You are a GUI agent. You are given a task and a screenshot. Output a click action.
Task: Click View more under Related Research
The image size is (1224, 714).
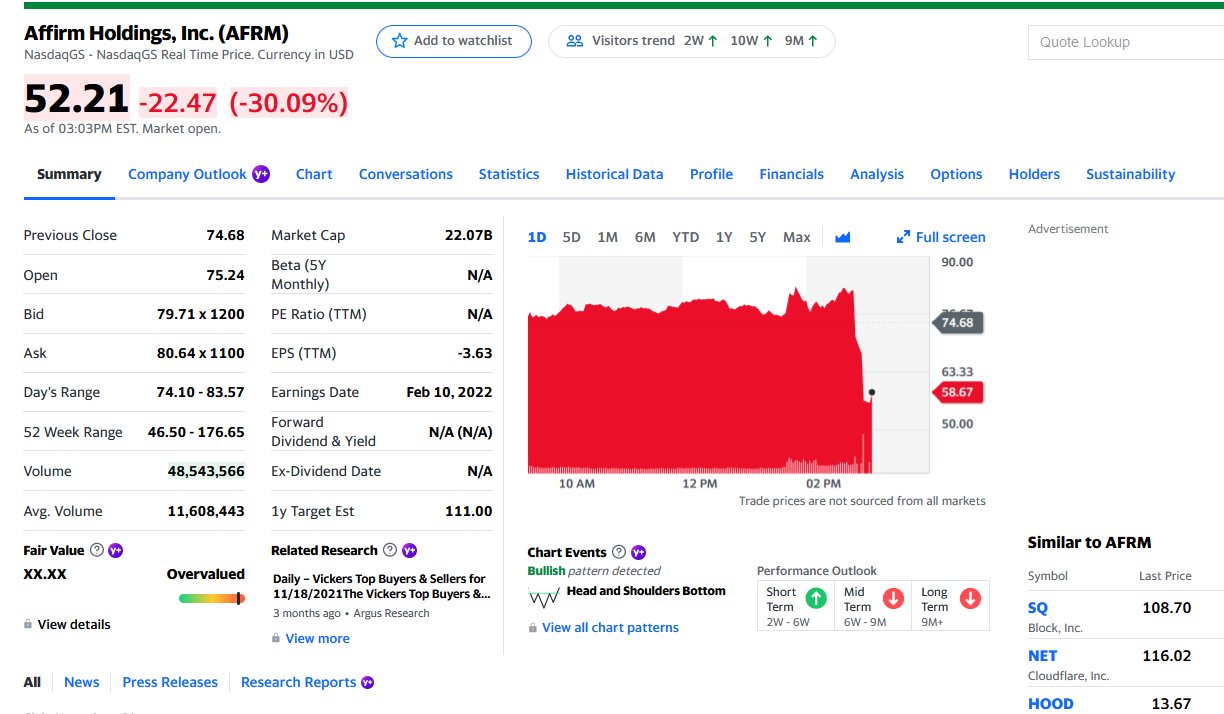[318, 638]
